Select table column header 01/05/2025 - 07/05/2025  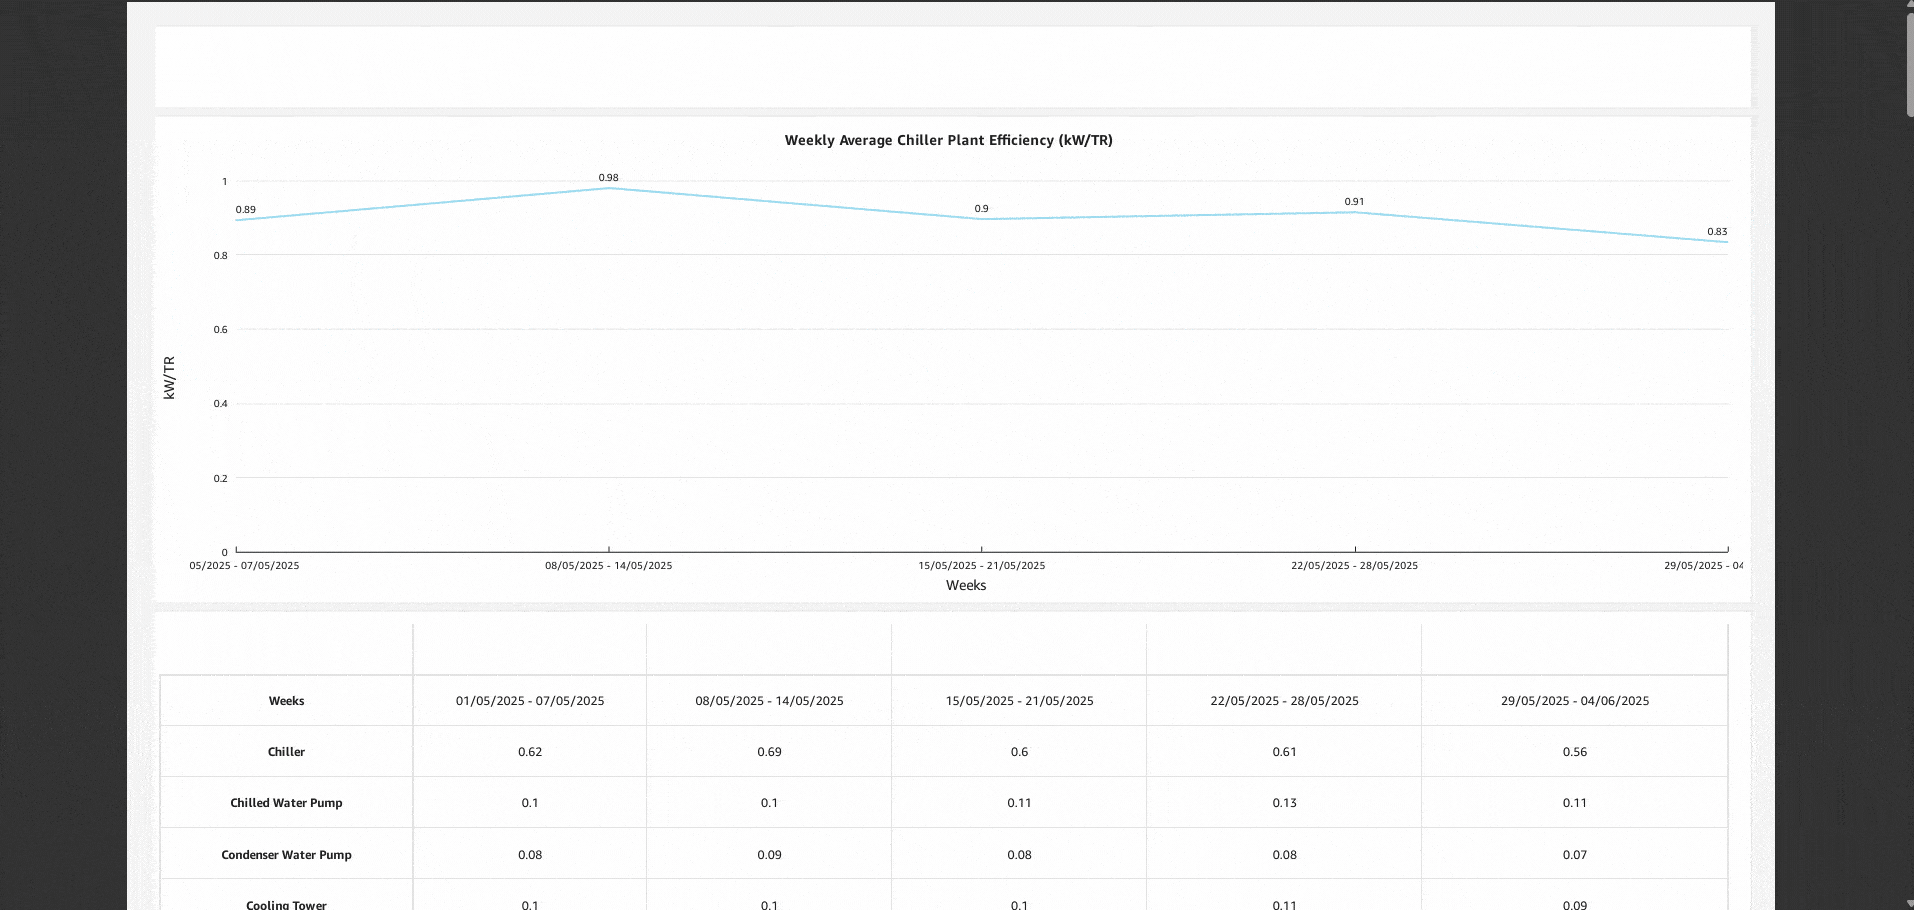point(530,701)
